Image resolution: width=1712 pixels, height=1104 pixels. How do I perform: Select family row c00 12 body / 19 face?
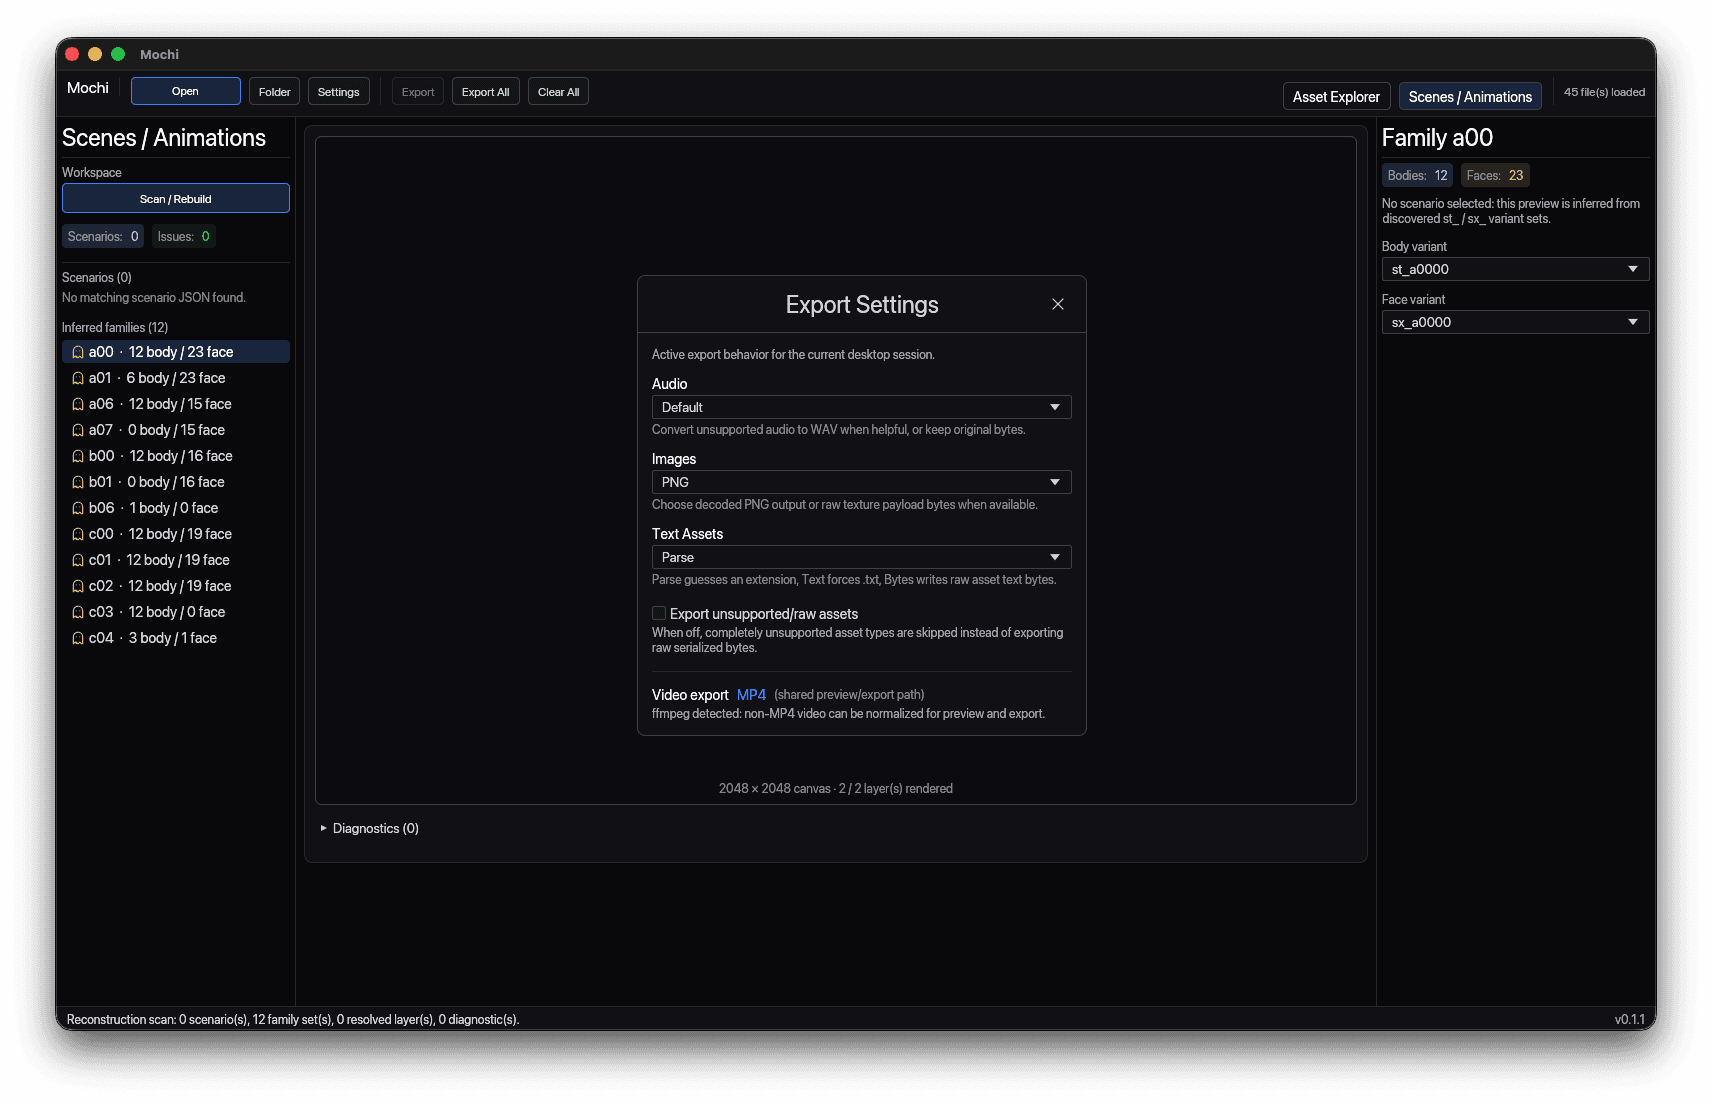176,534
